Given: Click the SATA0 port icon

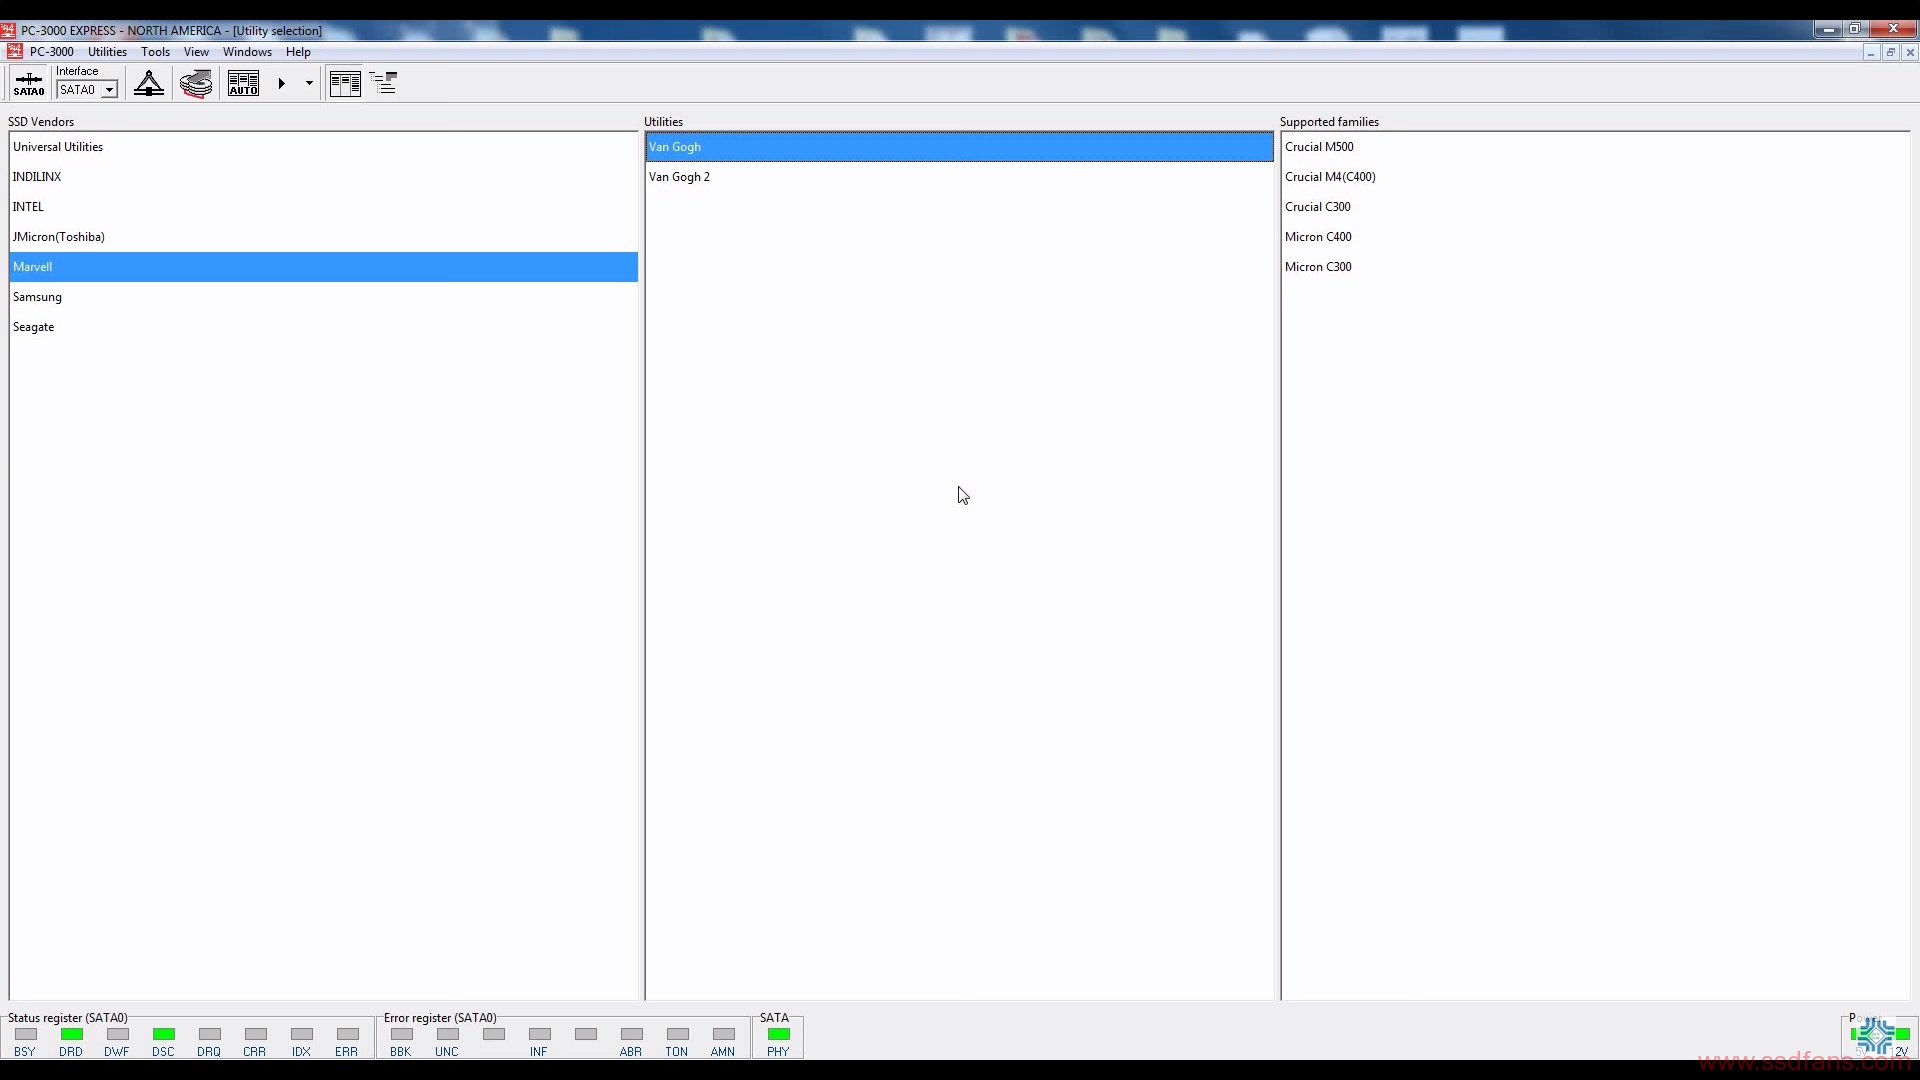Looking at the screenshot, I should [28, 84].
